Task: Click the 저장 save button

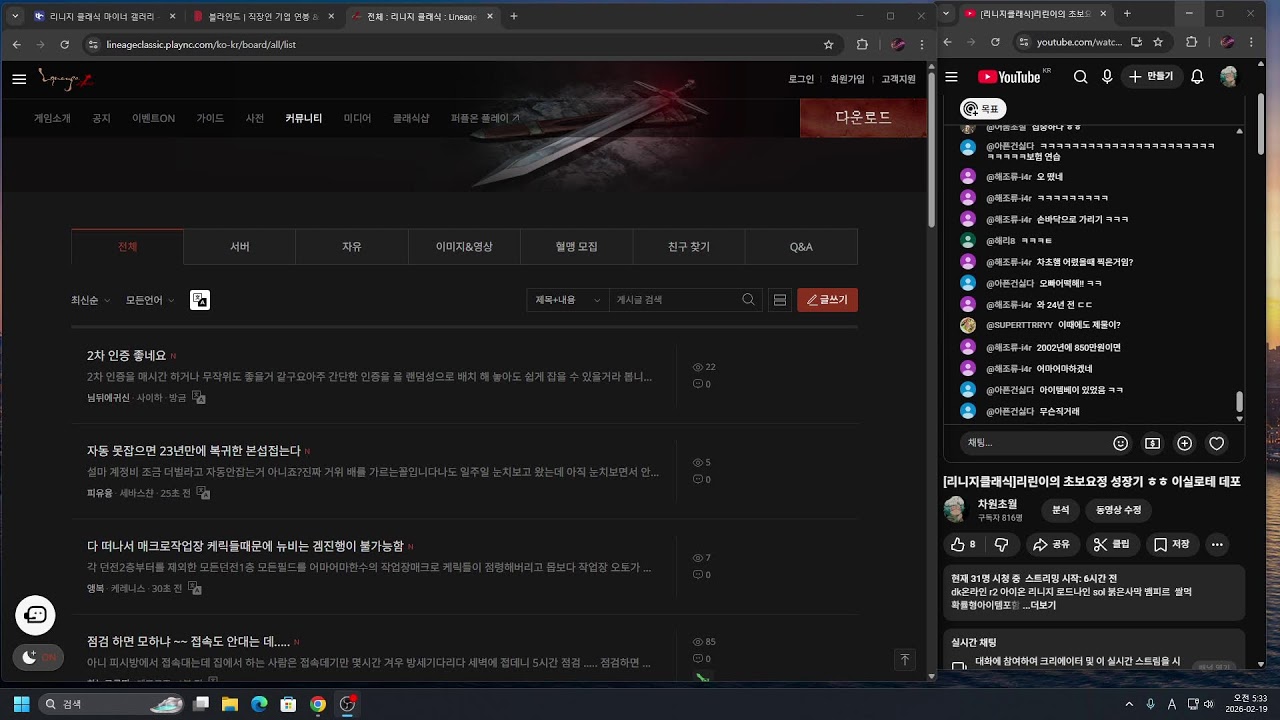Action: pos(1171,545)
